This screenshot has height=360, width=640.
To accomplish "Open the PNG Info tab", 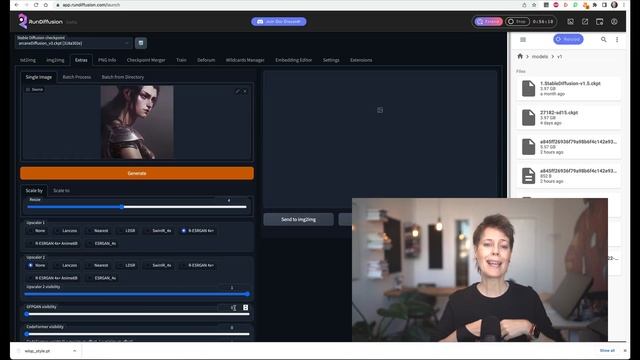I will point(107,60).
